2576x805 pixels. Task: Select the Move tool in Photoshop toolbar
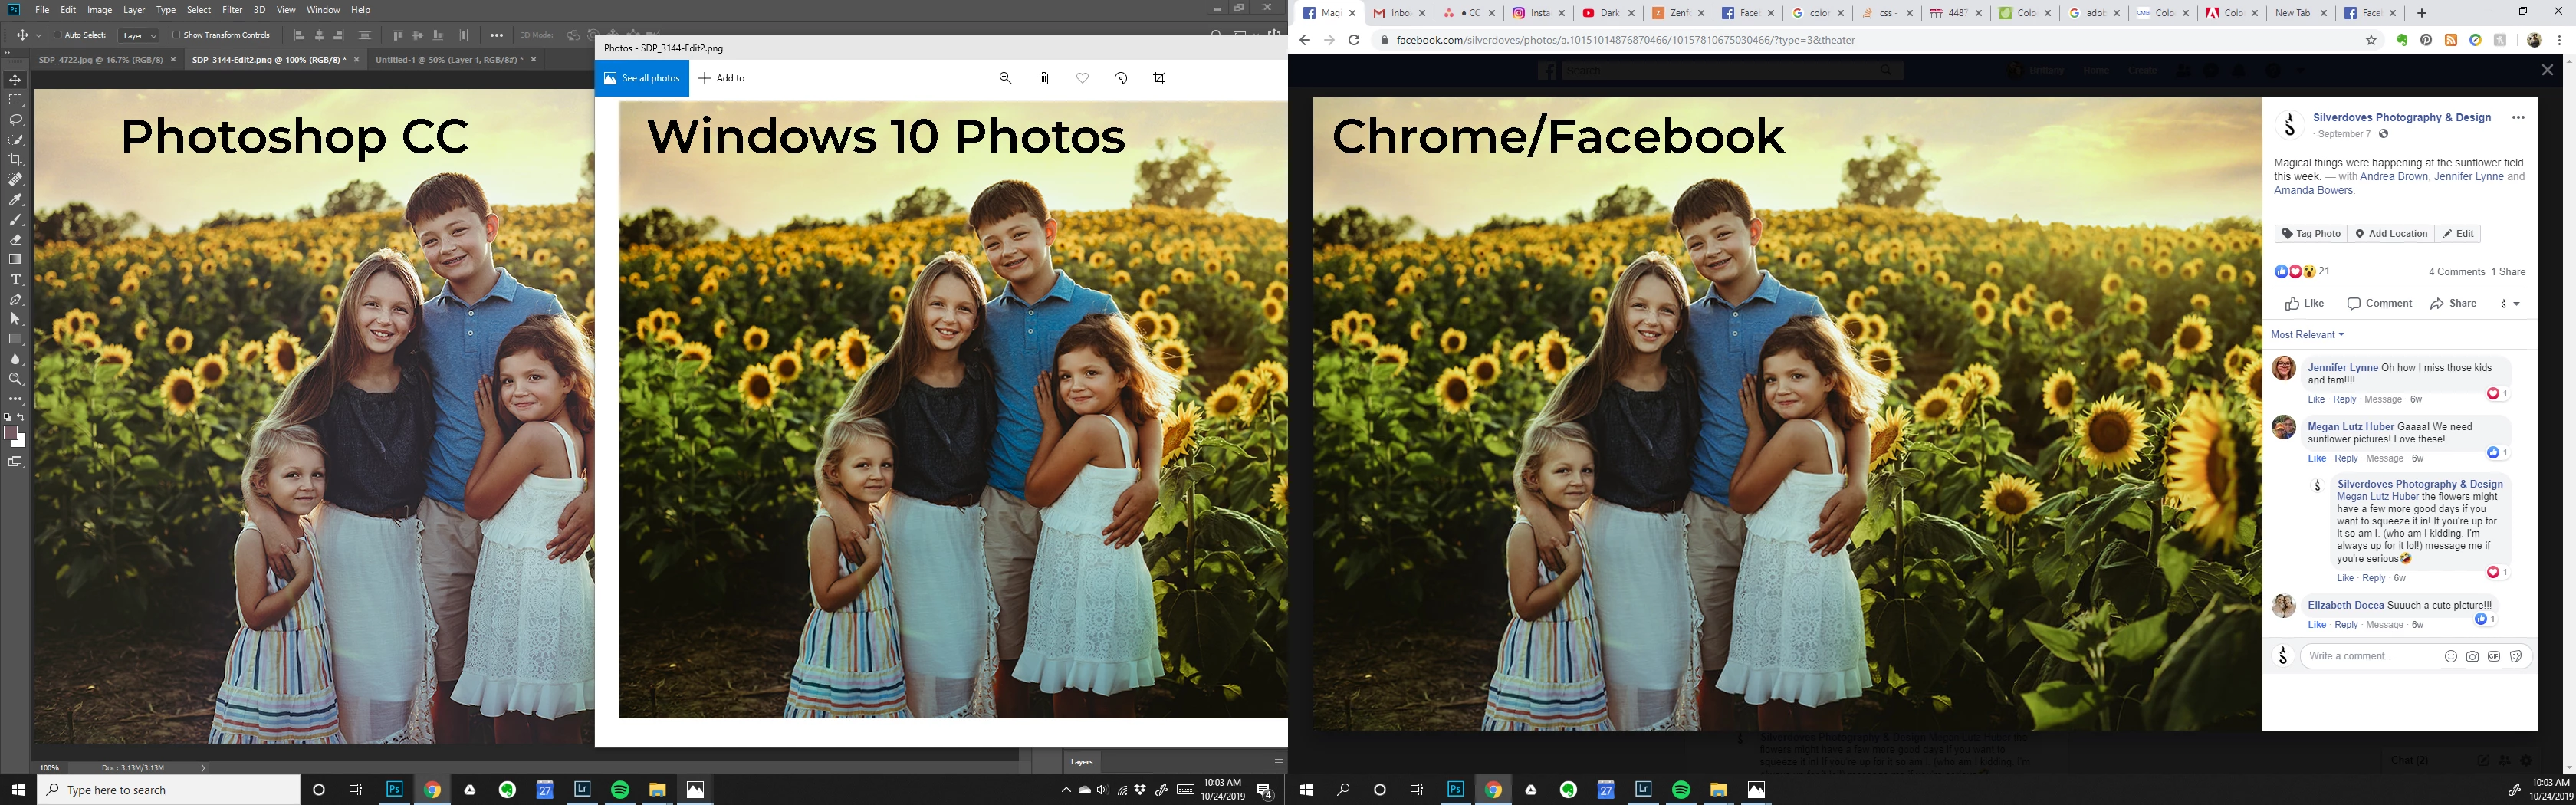pos(15,80)
